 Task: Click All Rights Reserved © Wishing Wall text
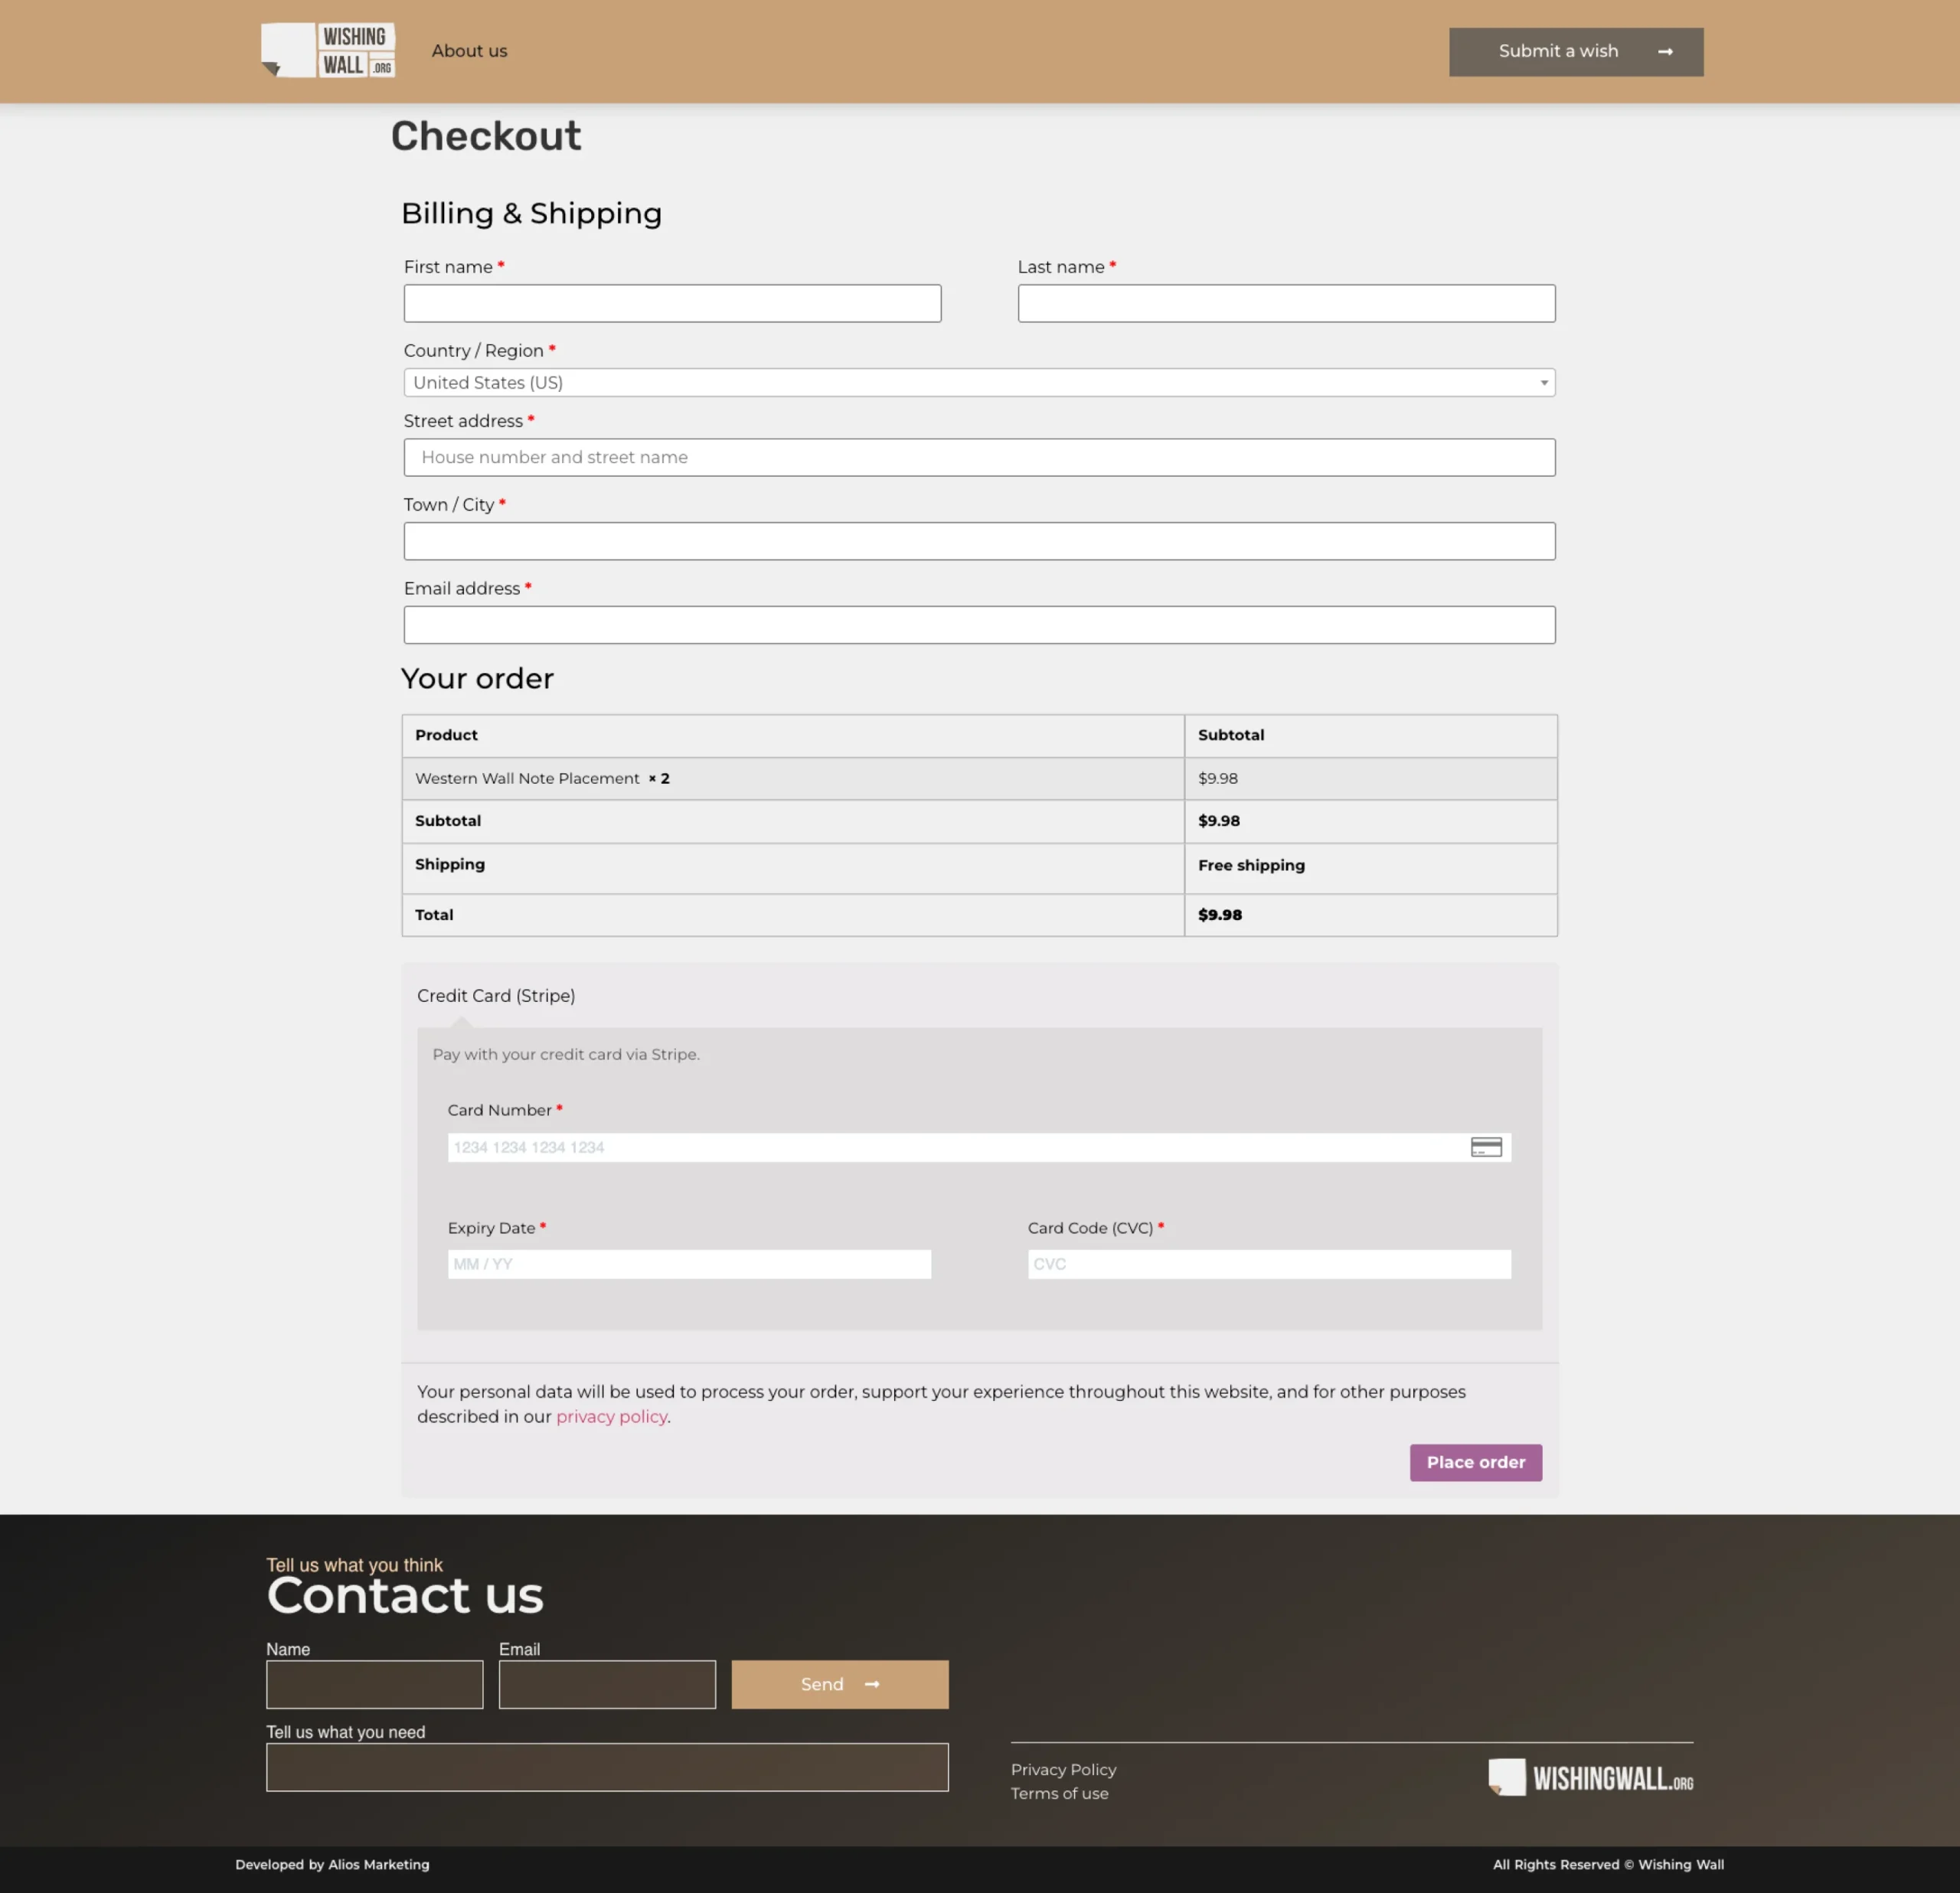[1608, 1865]
